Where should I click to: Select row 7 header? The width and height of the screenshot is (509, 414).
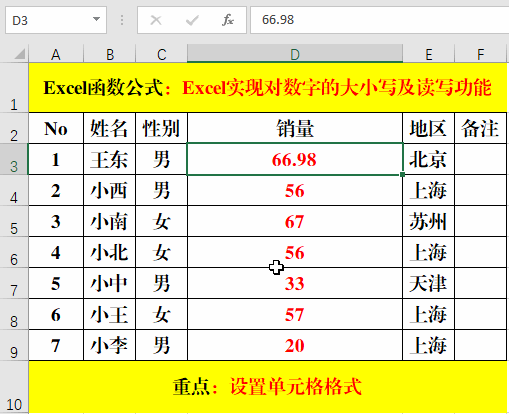click(14, 283)
